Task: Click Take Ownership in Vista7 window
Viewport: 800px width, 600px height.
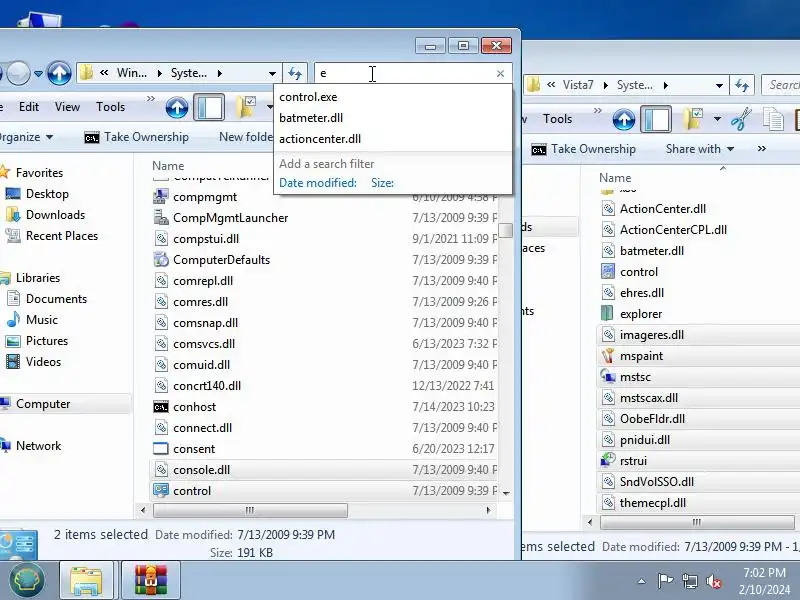Action: [x=584, y=149]
